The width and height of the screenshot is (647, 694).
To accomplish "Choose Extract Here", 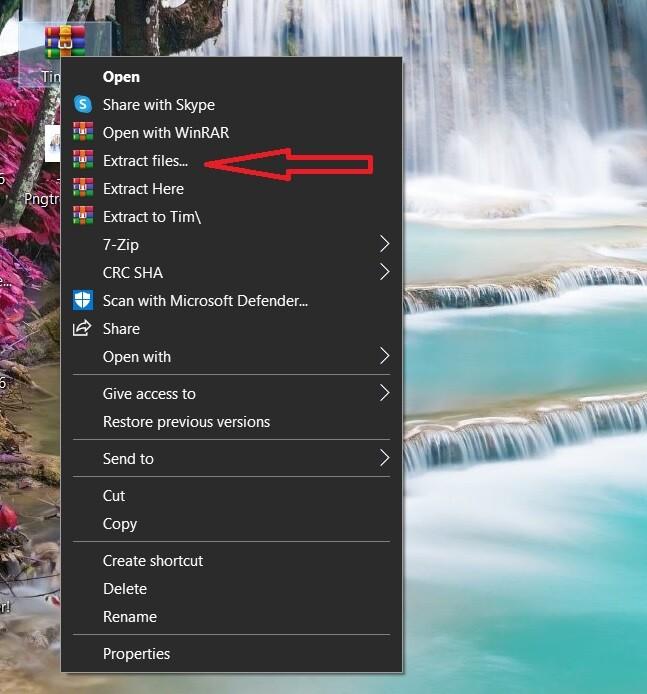I will coord(231,189).
